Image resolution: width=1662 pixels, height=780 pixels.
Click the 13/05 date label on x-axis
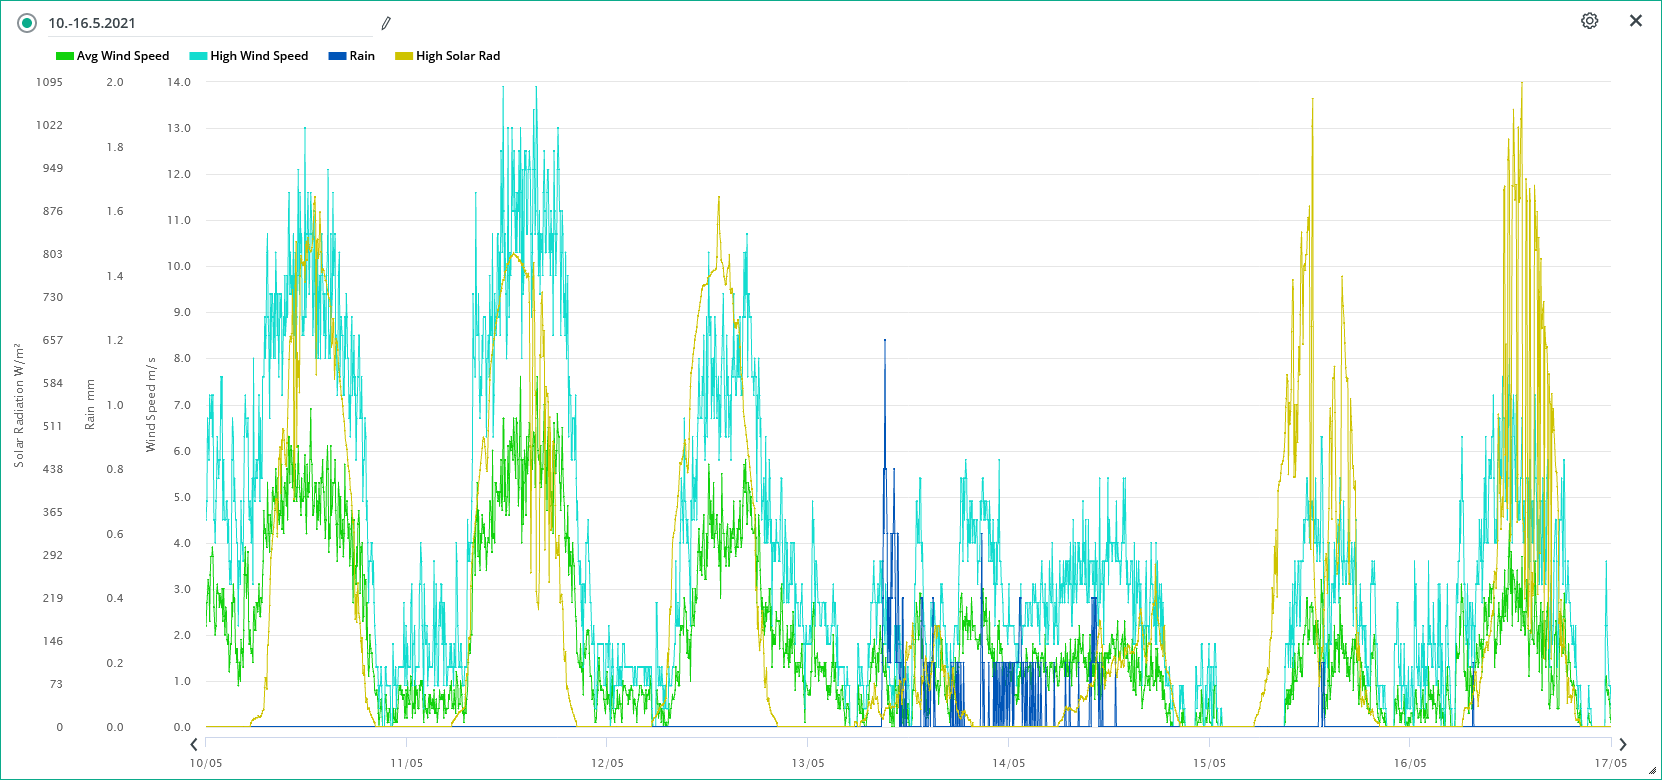point(808,763)
